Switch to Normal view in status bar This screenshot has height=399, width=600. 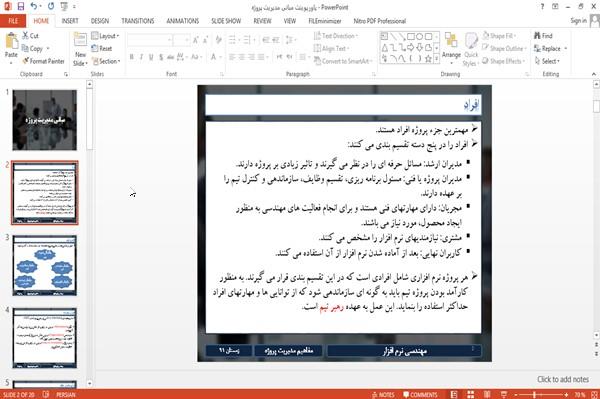(x=454, y=394)
